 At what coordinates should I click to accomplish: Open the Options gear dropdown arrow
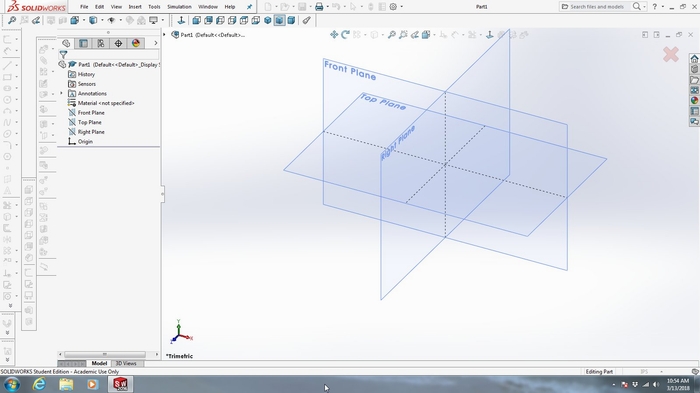pos(401,7)
